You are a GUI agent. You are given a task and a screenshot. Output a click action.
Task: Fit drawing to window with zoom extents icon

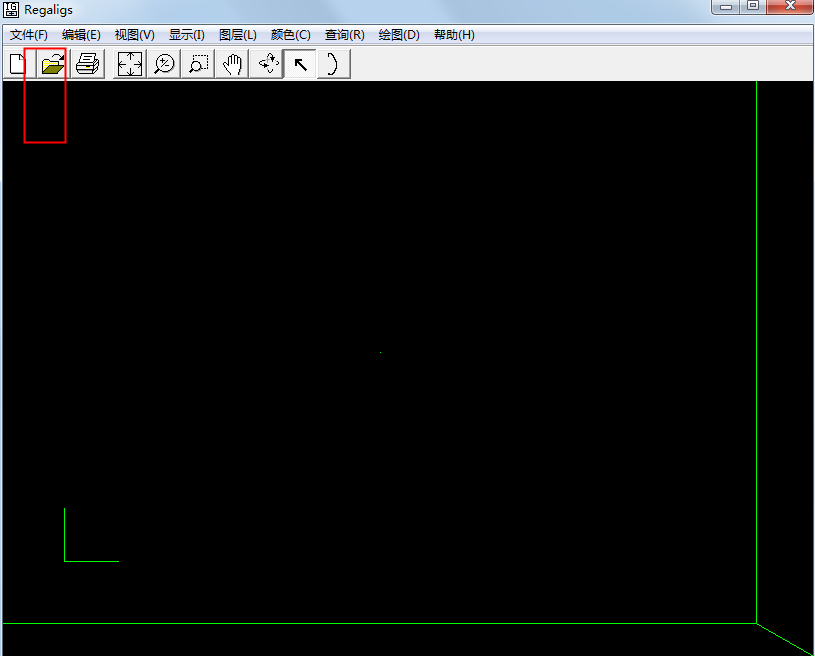click(x=130, y=64)
